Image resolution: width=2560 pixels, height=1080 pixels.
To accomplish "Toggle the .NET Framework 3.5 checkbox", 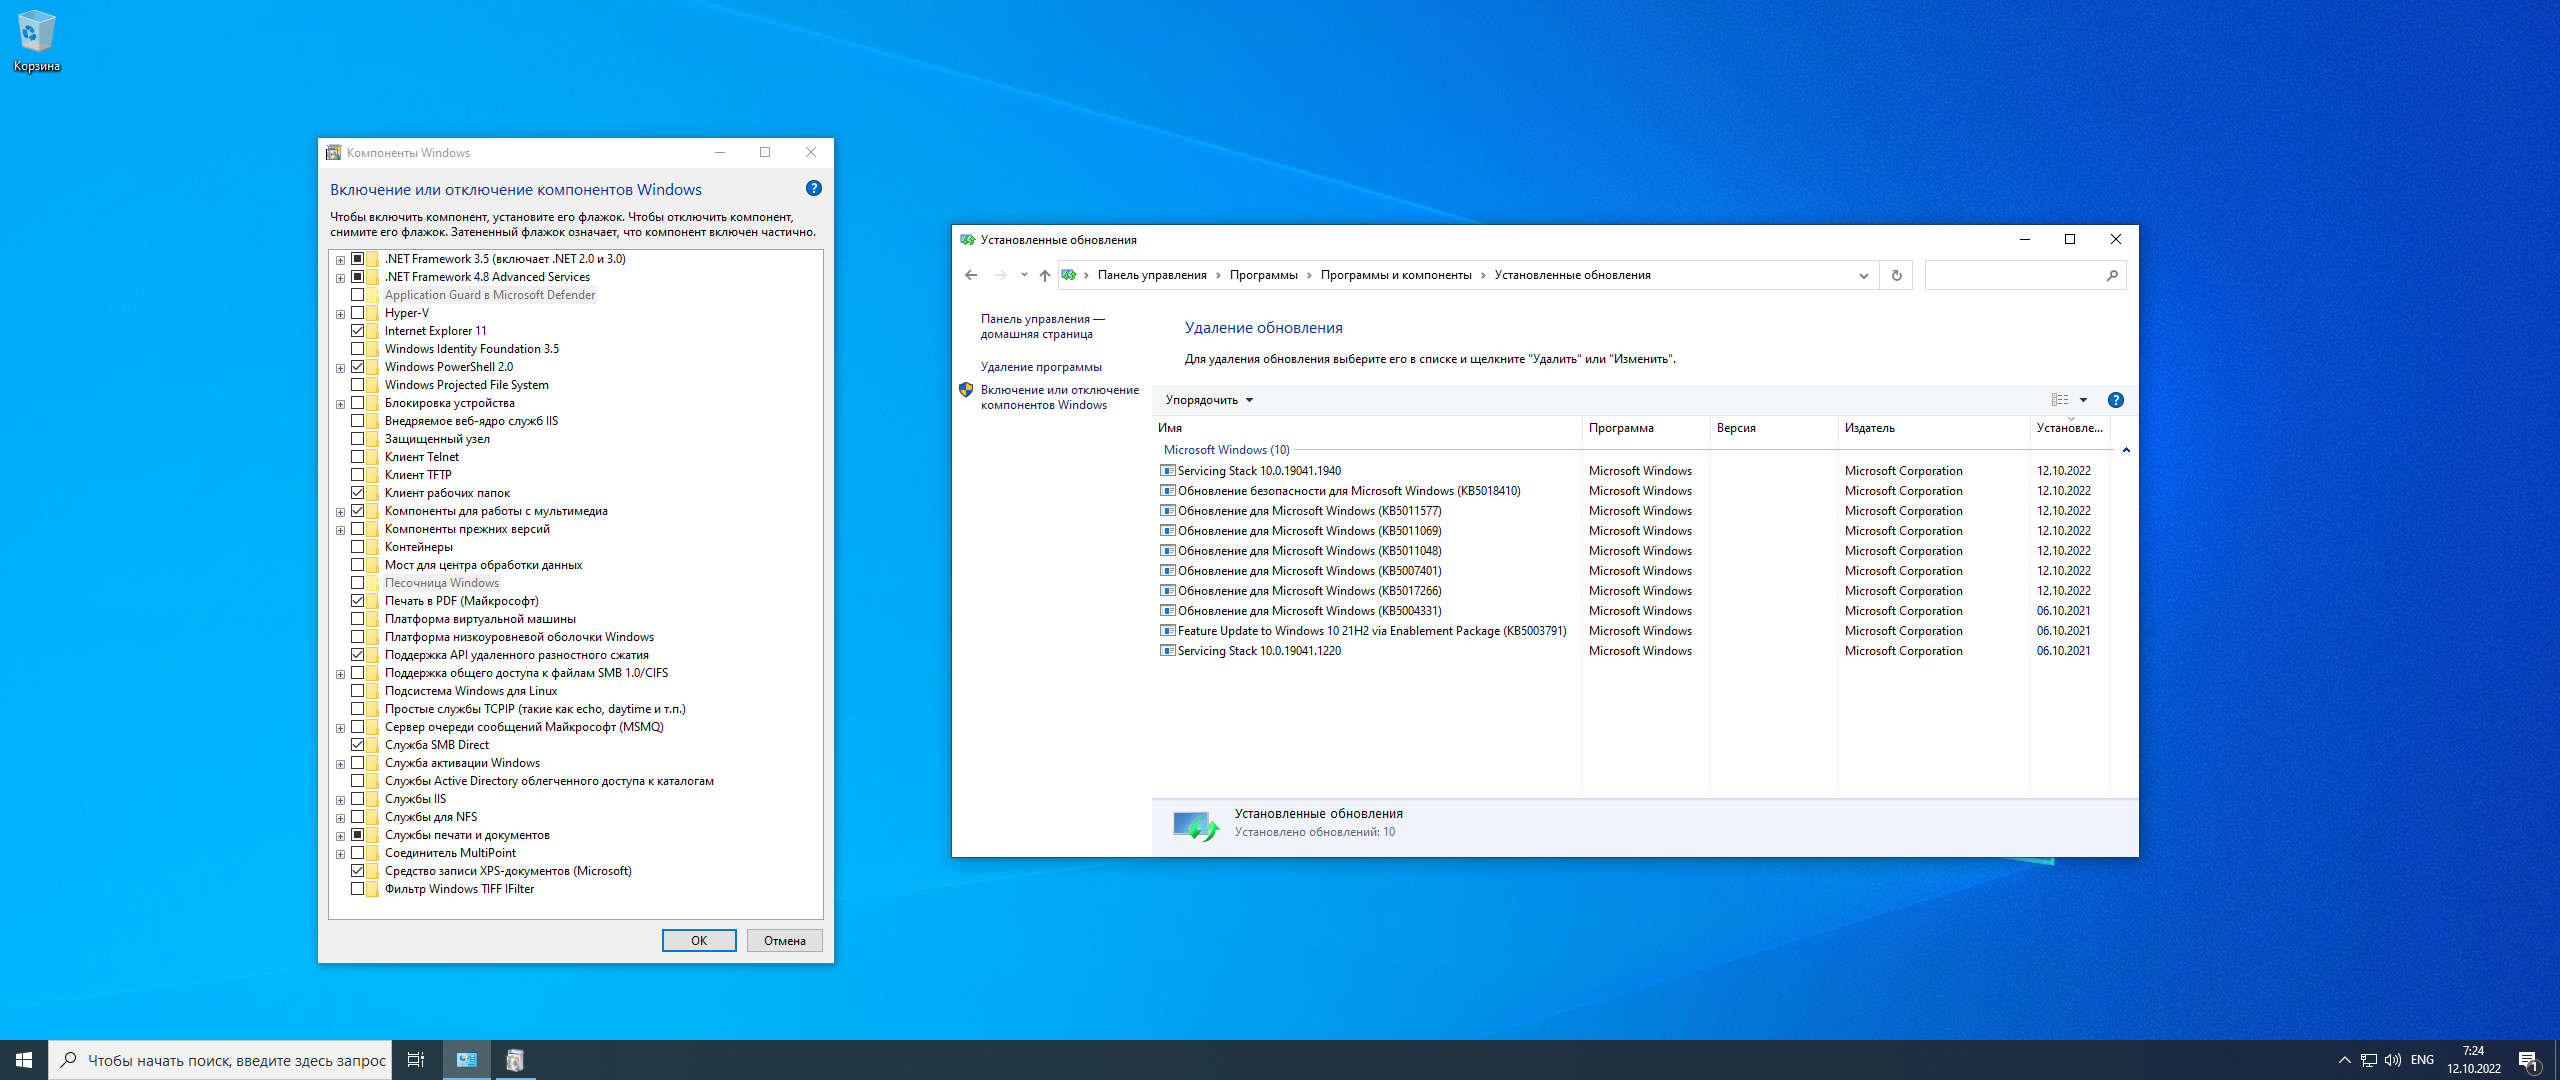I will tap(357, 259).
